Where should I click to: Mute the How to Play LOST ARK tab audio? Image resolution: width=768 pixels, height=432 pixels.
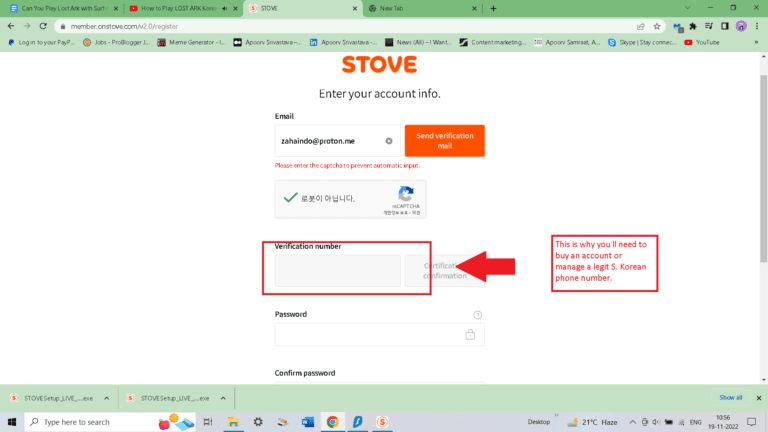click(x=225, y=8)
